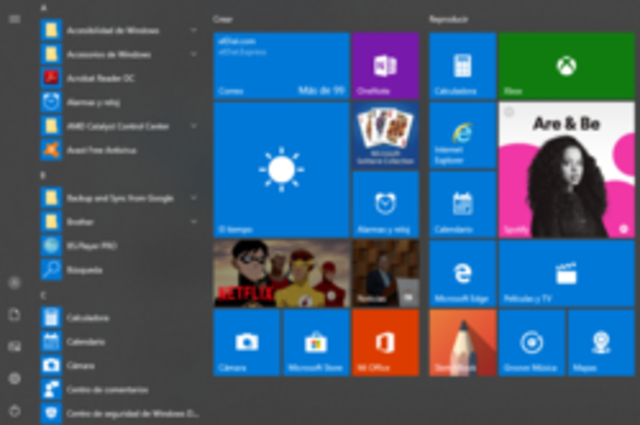The height and width of the screenshot is (425, 640).
Task: Expand Backup and Sync from Google chevron
Action: click(x=194, y=198)
